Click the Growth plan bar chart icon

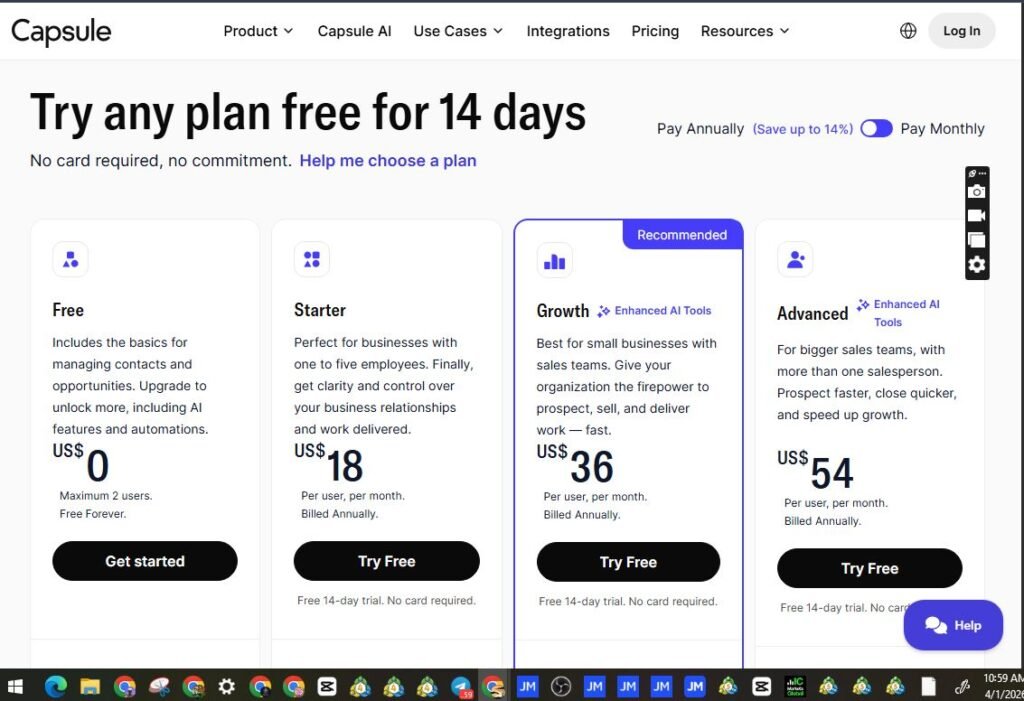point(554,259)
